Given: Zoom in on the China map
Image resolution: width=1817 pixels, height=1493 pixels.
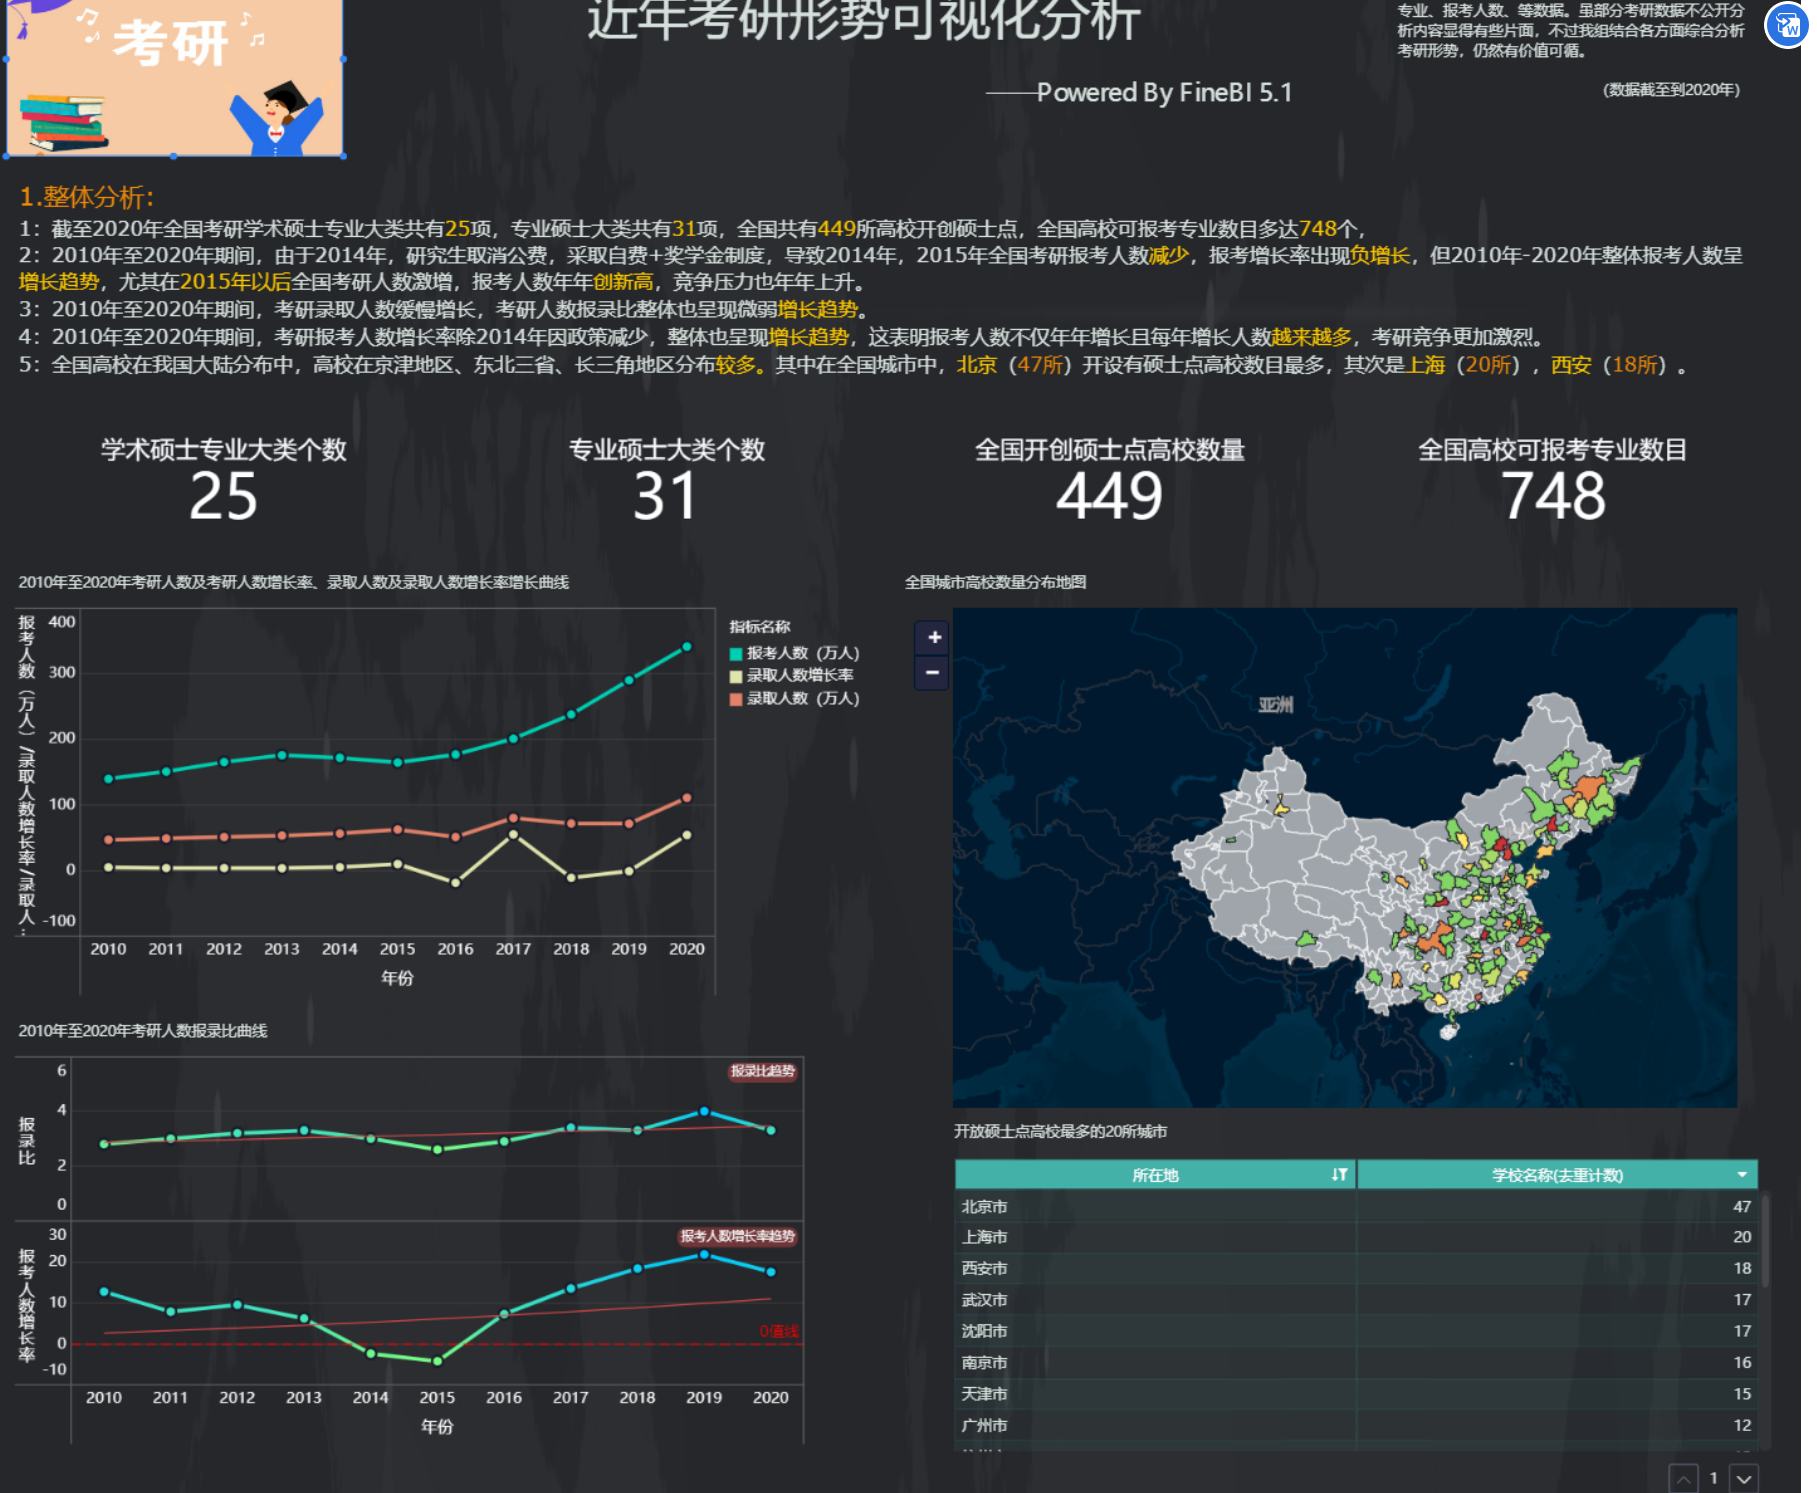Looking at the screenshot, I should [933, 638].
